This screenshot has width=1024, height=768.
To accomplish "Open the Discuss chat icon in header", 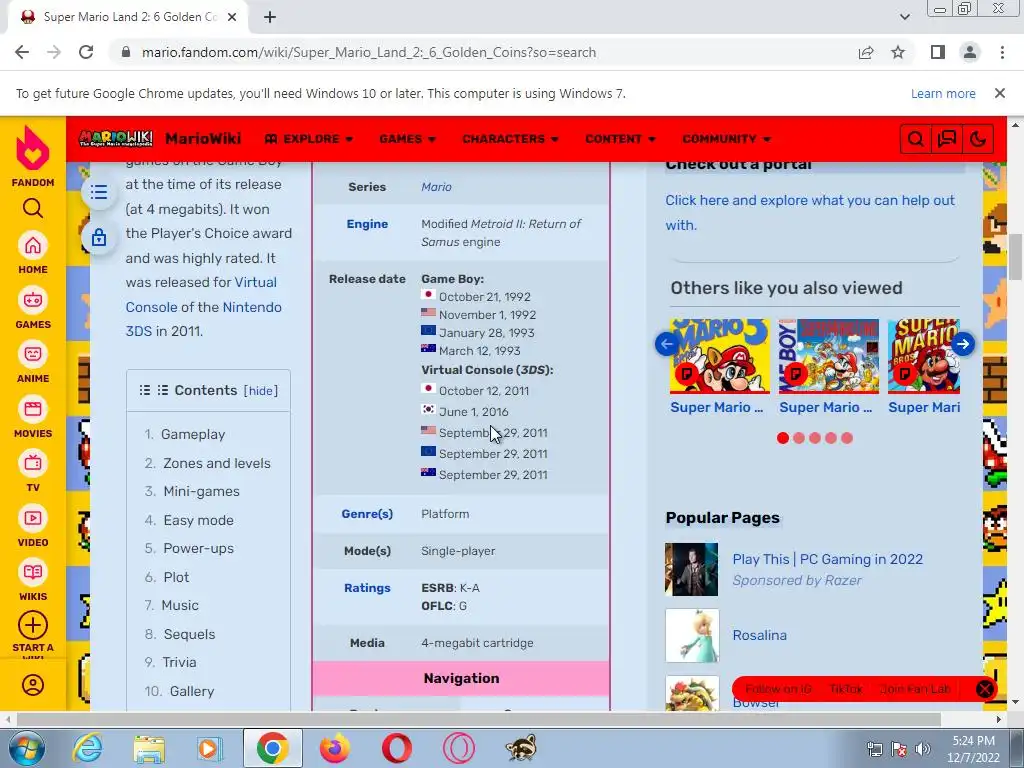I will pos(946,139).
